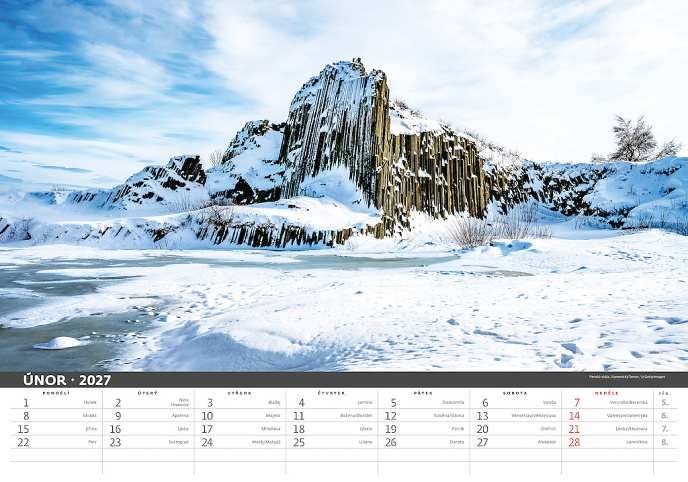This screenshot has width=688, height=482.
Task: Pick date 19 under Pátek
Action: [x=391, y=429]
